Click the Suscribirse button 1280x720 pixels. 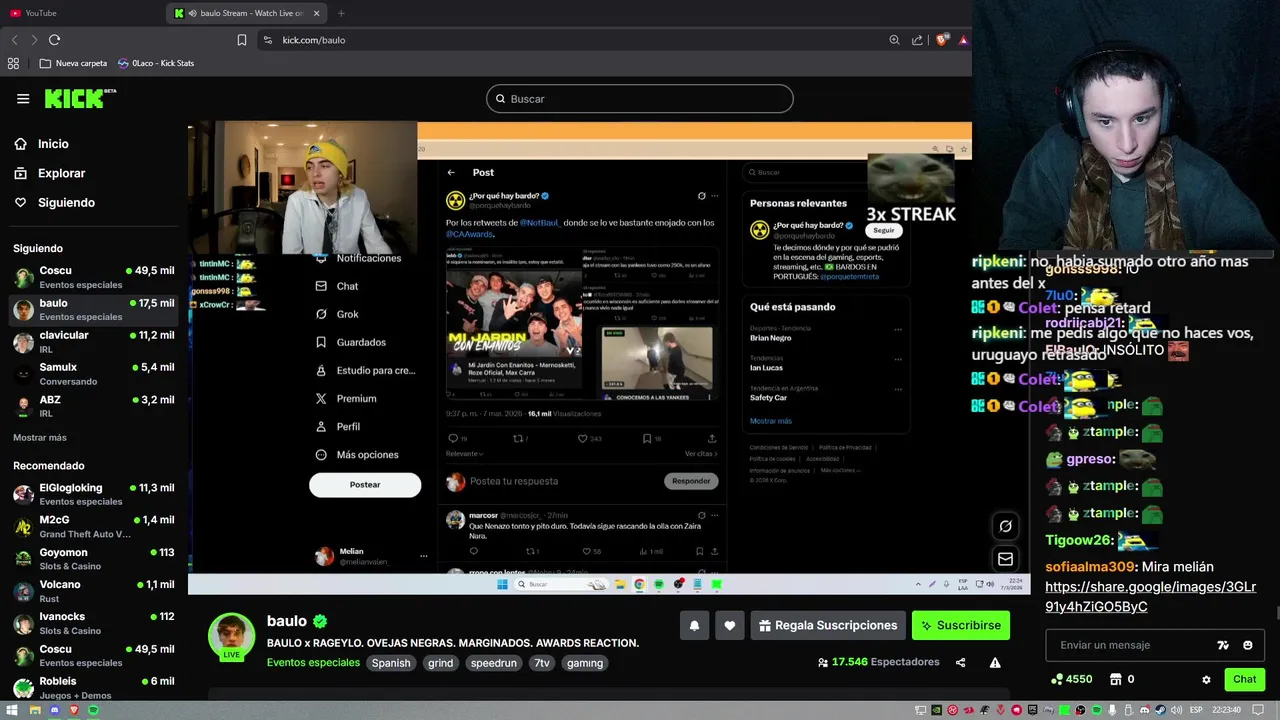pos(961,626)
